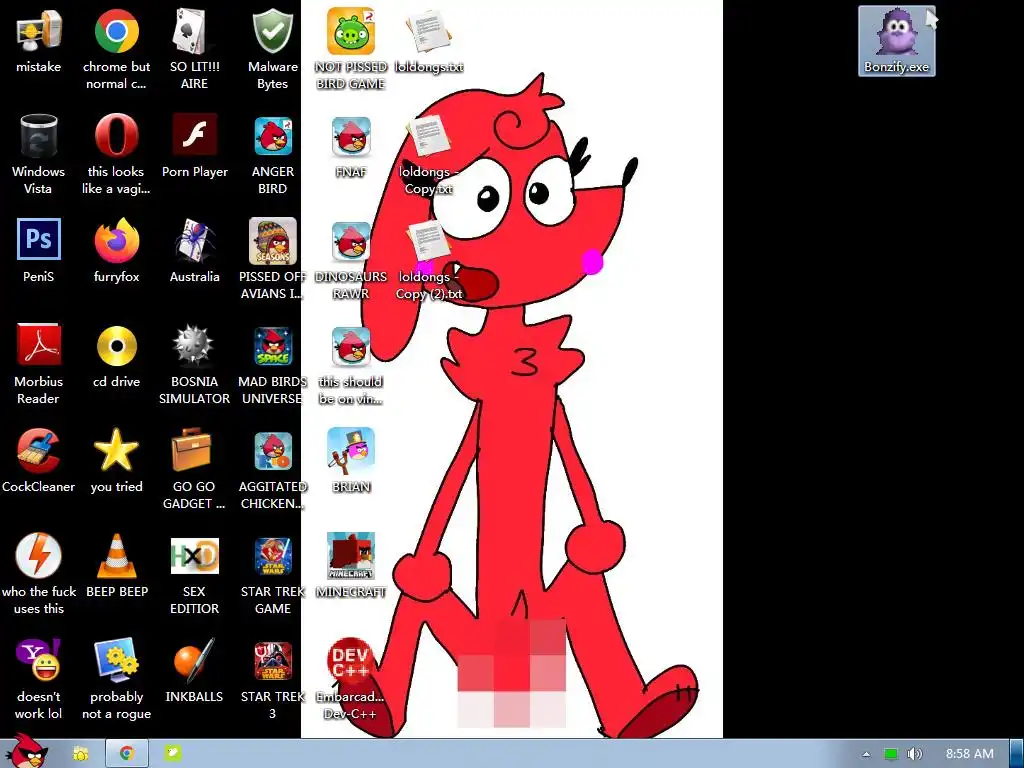The width and height of the screenshot is (1024, 768).
Task: Select the 'BOSNIA SIMULATOR' mine icon
Action: pyautogui.click(x=194, y=364)
